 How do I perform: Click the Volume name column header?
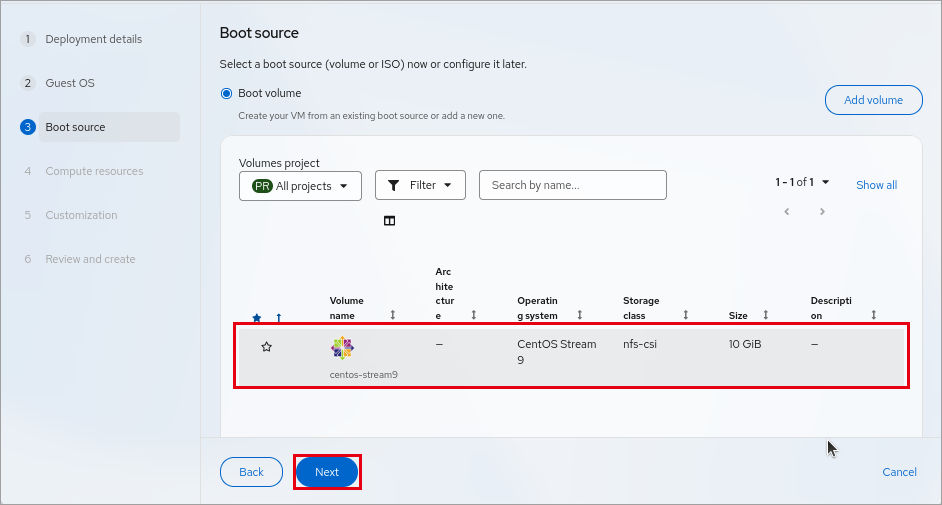pyautogui.click(x=347, y=308)
